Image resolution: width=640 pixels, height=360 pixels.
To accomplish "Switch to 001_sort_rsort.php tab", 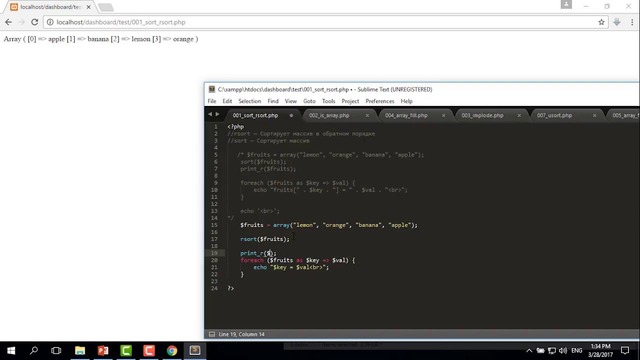I will coord(255,116).
